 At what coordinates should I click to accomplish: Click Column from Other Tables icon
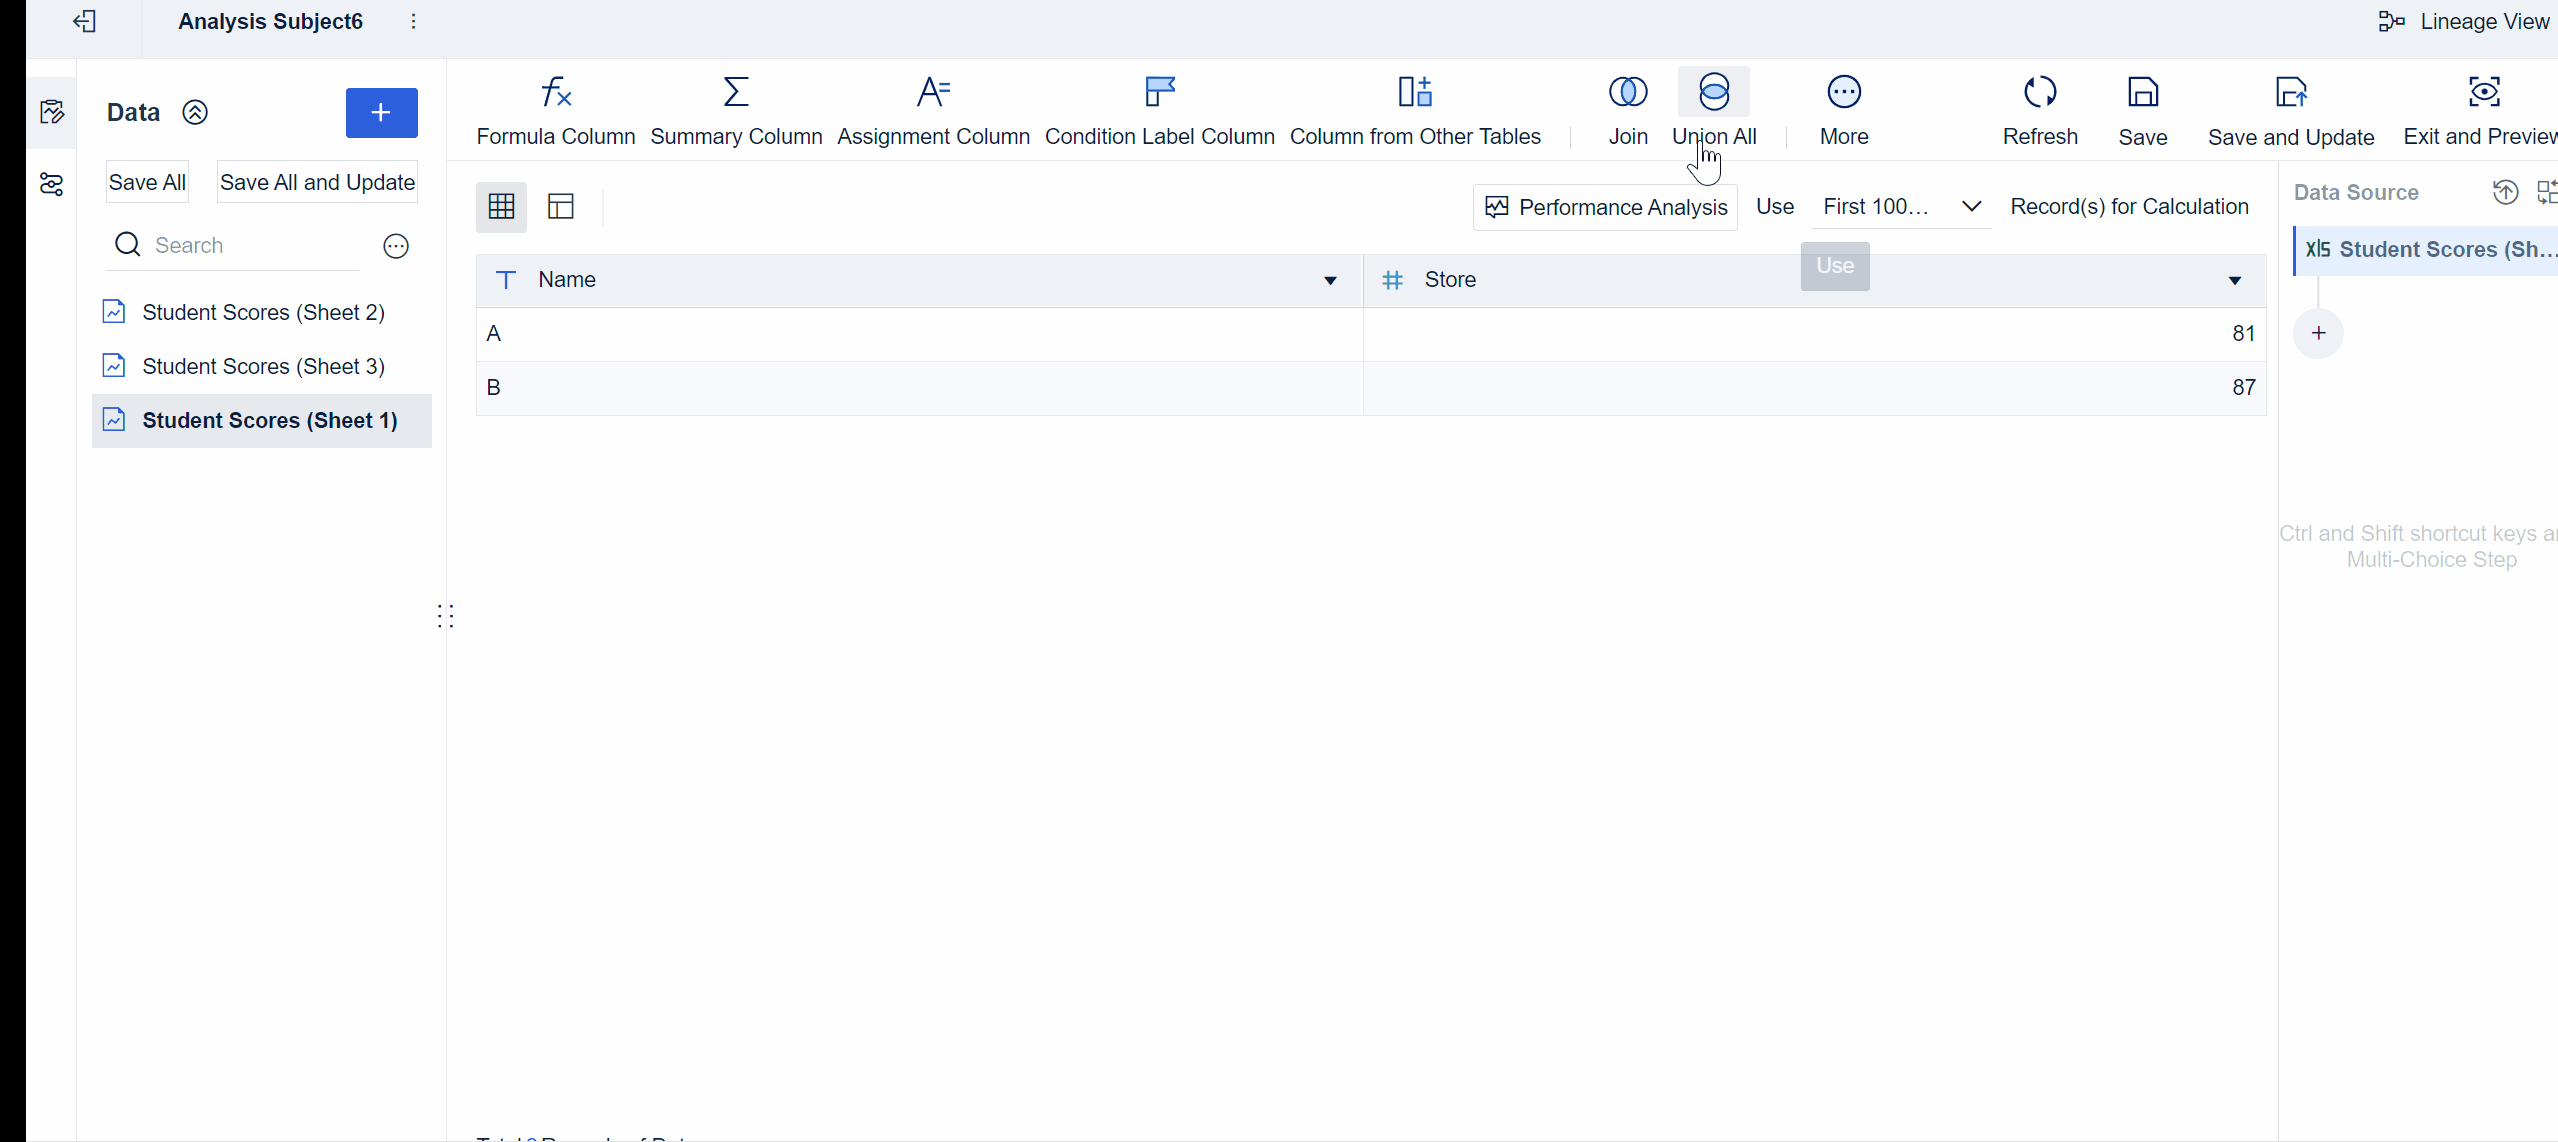1414,93
